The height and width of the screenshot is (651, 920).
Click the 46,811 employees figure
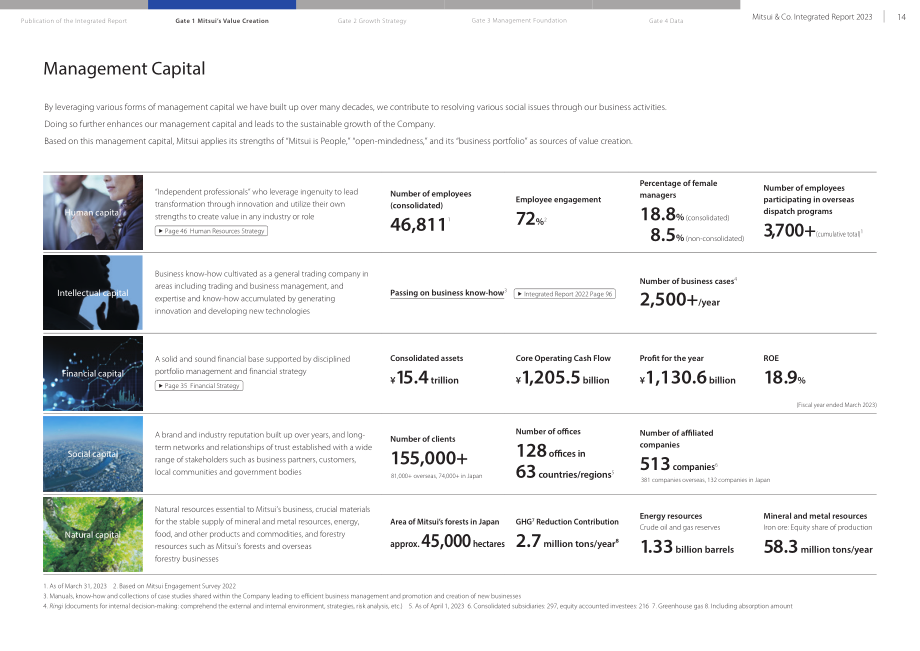coord(418,225)
